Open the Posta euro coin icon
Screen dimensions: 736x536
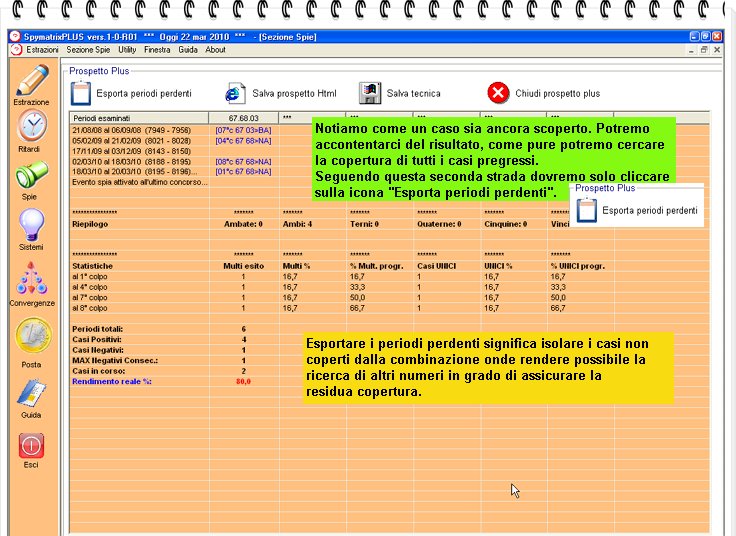[x=33, y=336]
